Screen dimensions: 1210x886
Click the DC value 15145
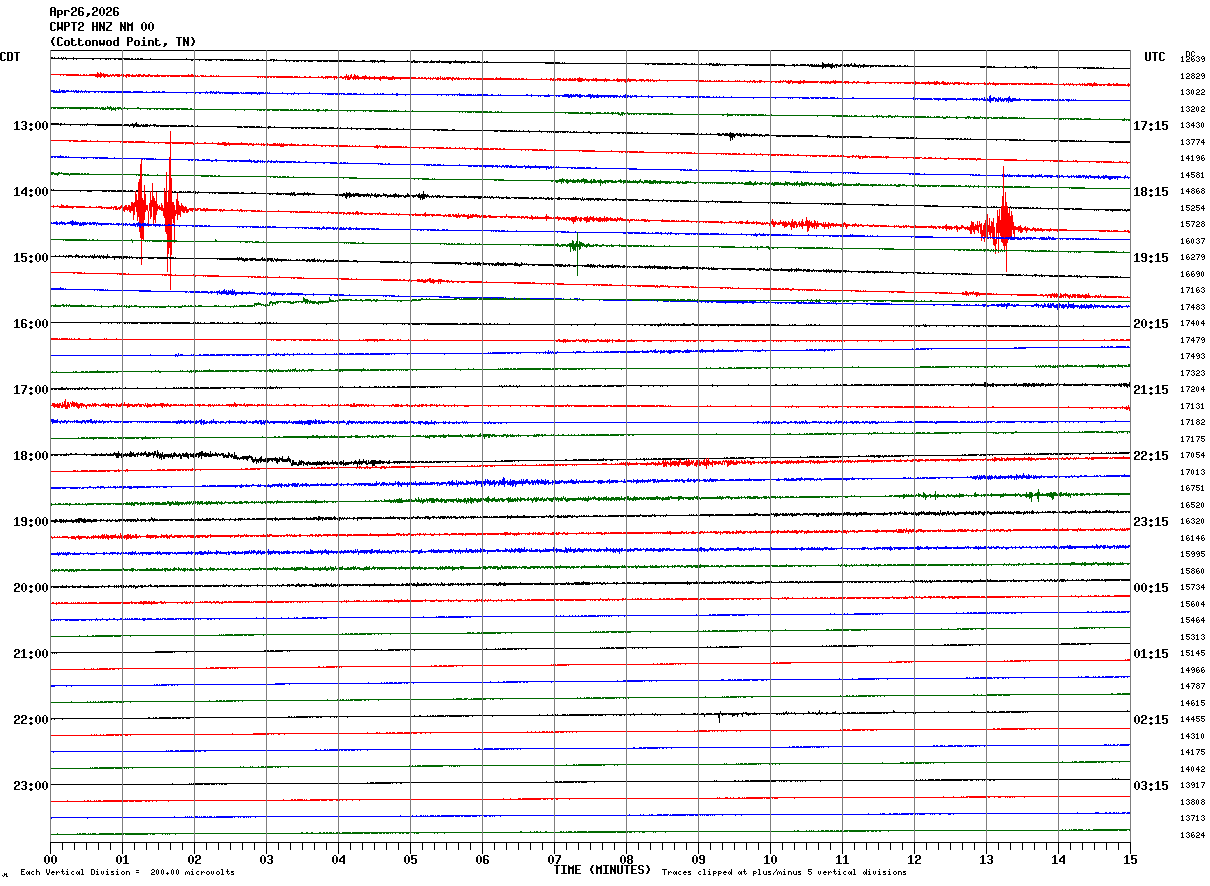[1192, 654]
